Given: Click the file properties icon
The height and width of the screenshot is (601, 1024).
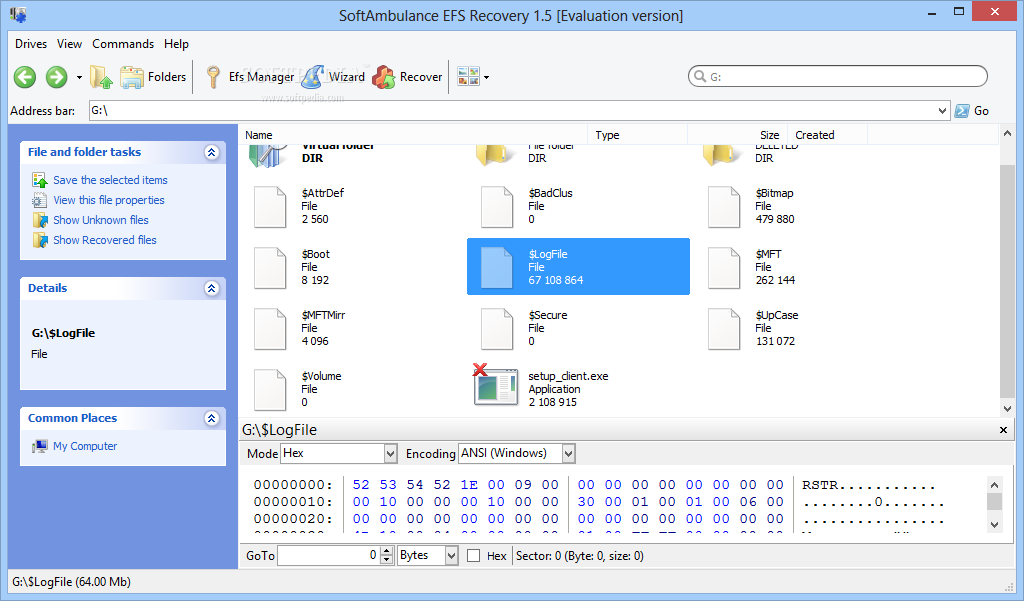Looking at the screenshot, I should pyautogui.click(x=40, y=200).
